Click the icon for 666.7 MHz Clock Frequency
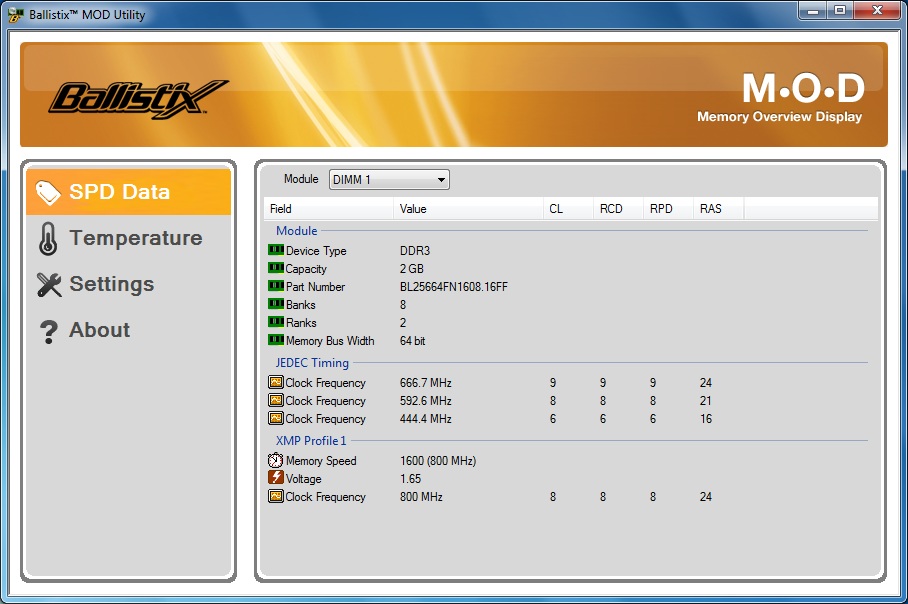 click(276, 382)
